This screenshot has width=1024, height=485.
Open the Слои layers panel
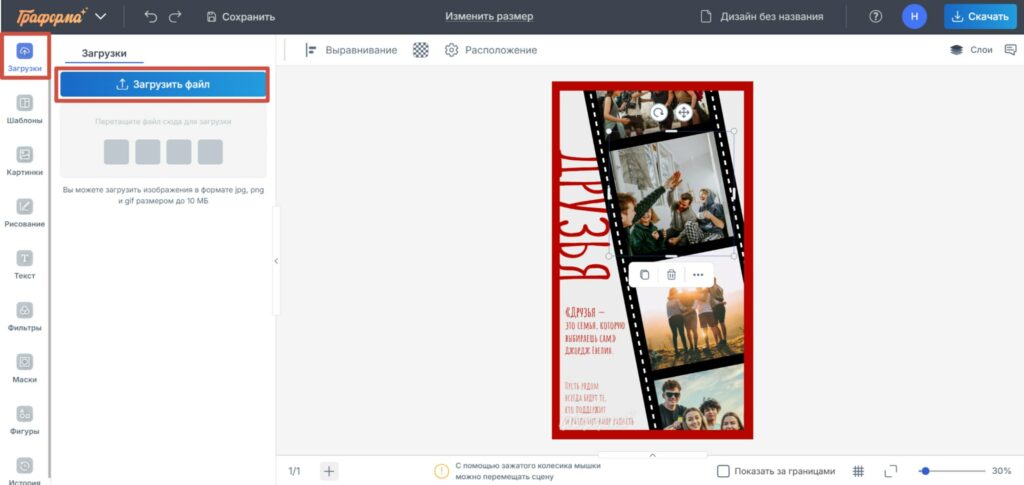(x=971, y=50)
